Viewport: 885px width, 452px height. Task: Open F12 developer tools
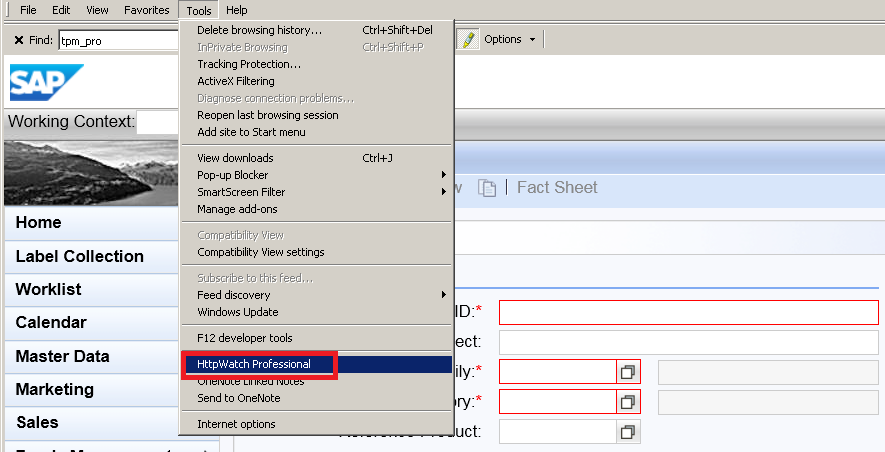click(316, 337)
